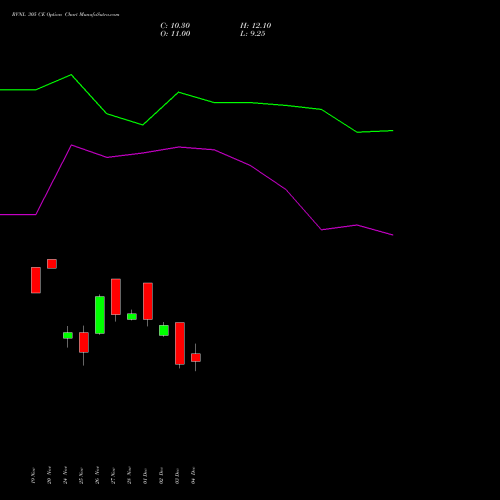This screenshot has width=500, height=500.
Task: Select the '25 Nov' date label
Action: pos(81,476)
